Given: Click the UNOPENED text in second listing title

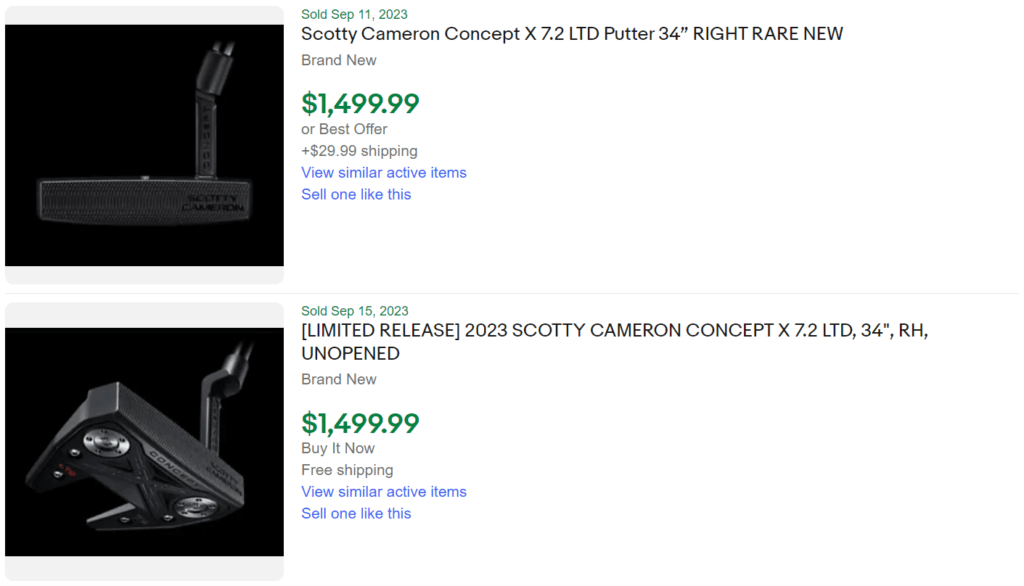Looking at the screenshot, I should tap(352, 353).
